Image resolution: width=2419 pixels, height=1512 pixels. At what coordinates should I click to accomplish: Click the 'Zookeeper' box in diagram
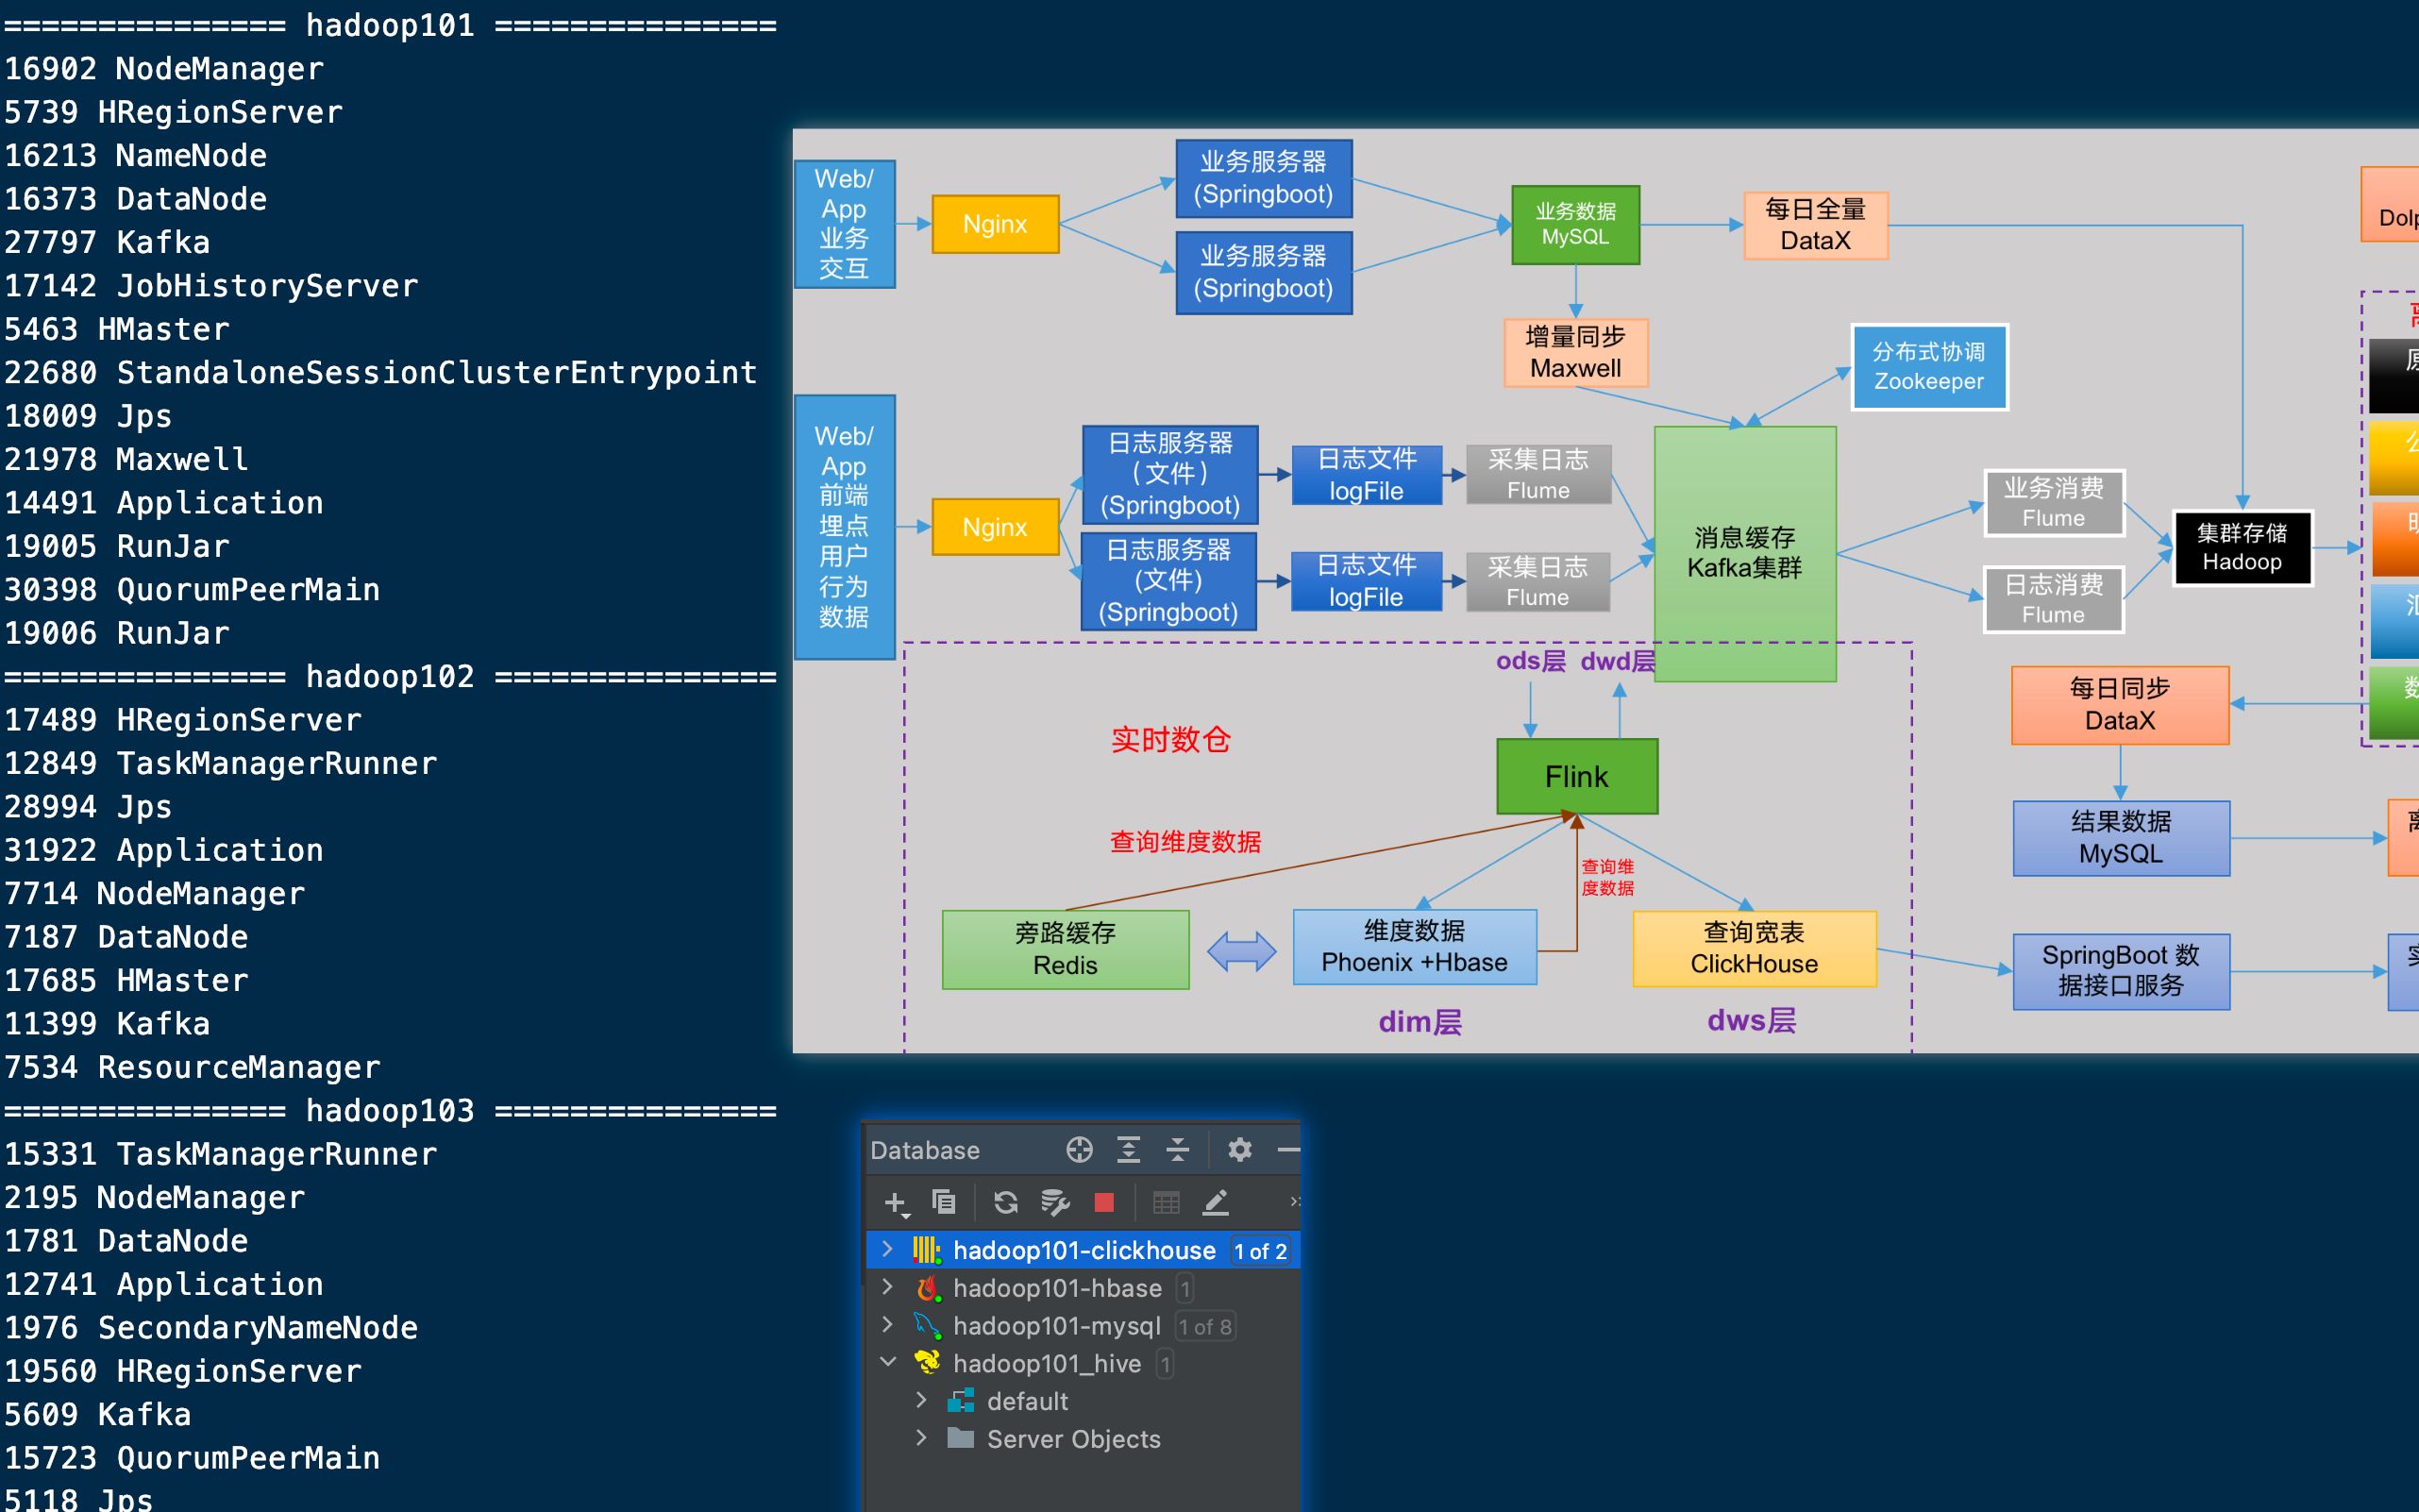[x=1929, y=367]
